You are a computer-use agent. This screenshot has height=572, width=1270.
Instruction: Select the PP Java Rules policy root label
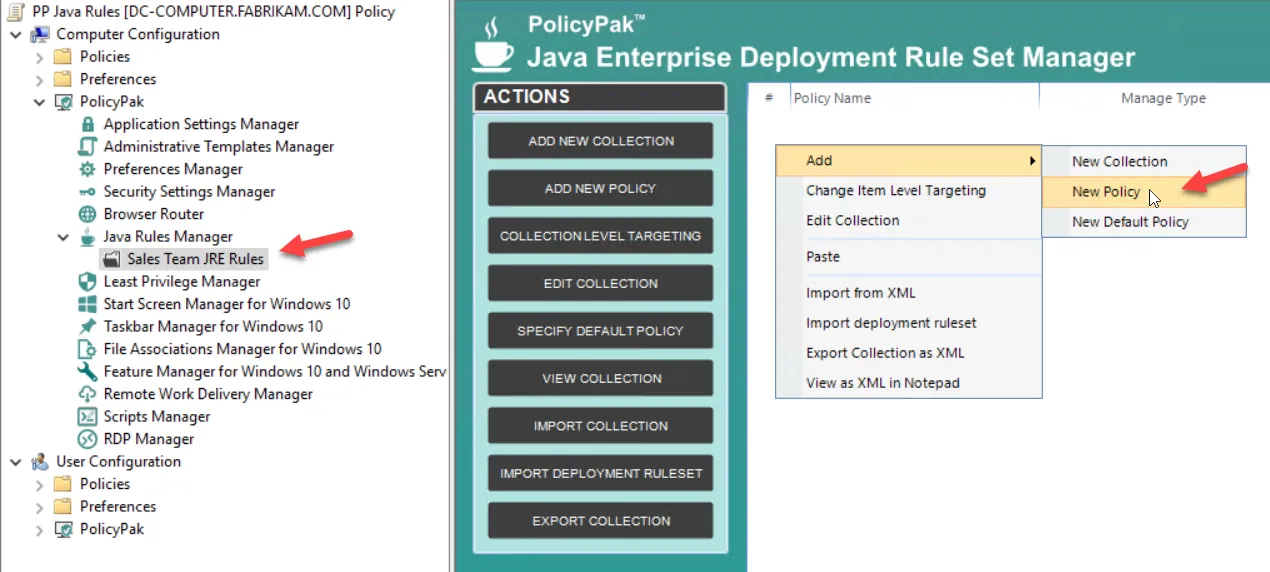point(214,12)
